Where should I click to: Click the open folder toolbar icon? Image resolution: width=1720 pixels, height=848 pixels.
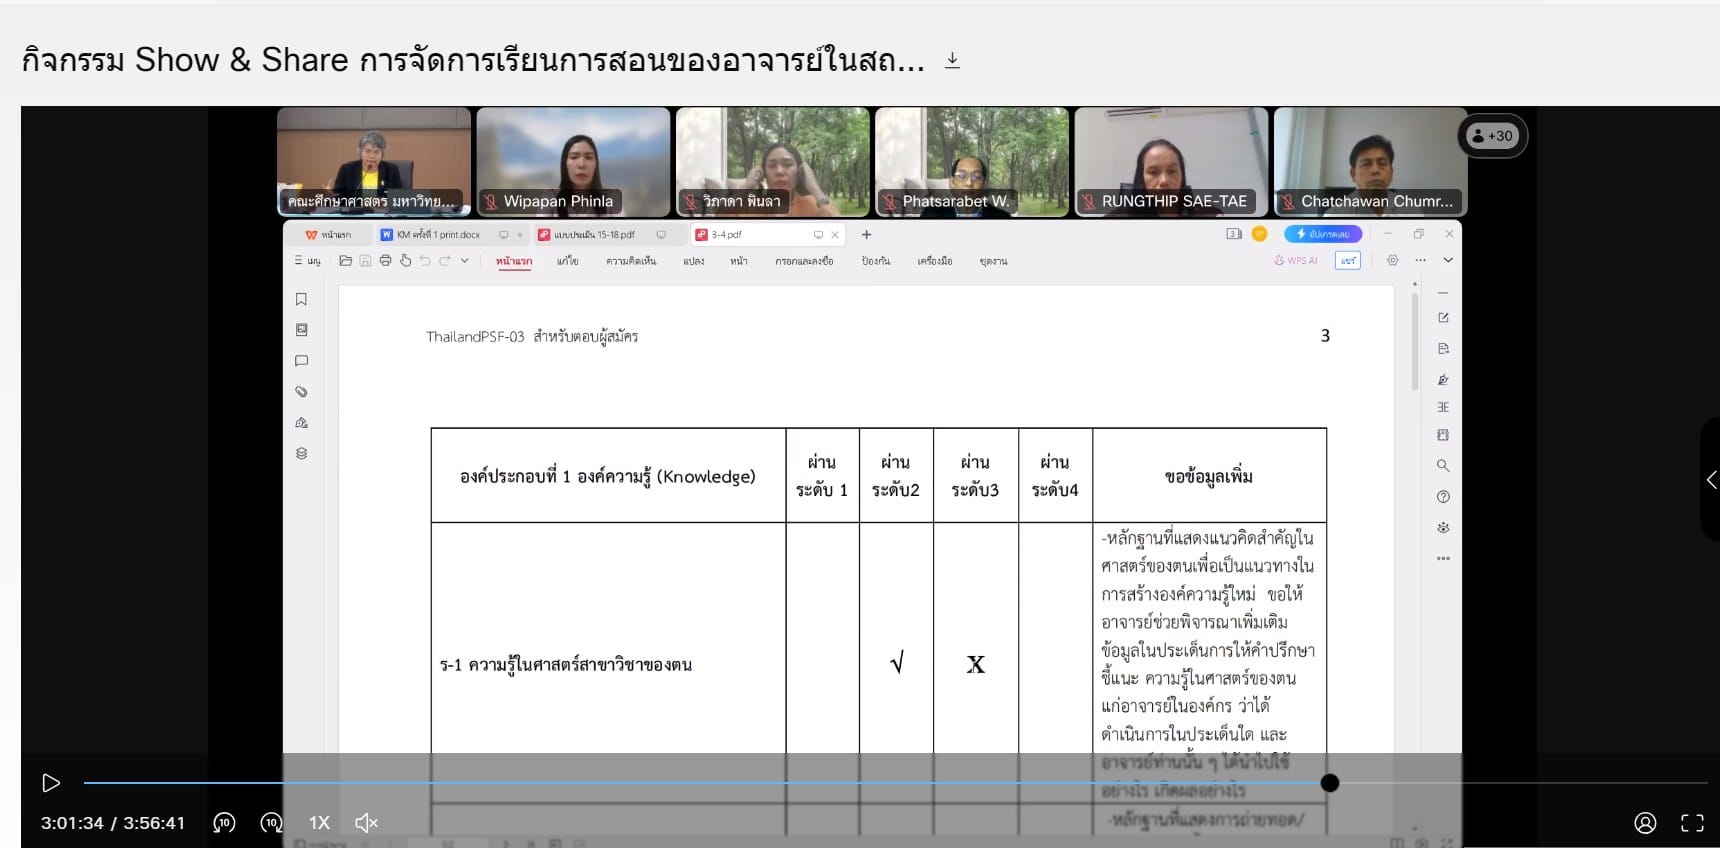[345, 261]
